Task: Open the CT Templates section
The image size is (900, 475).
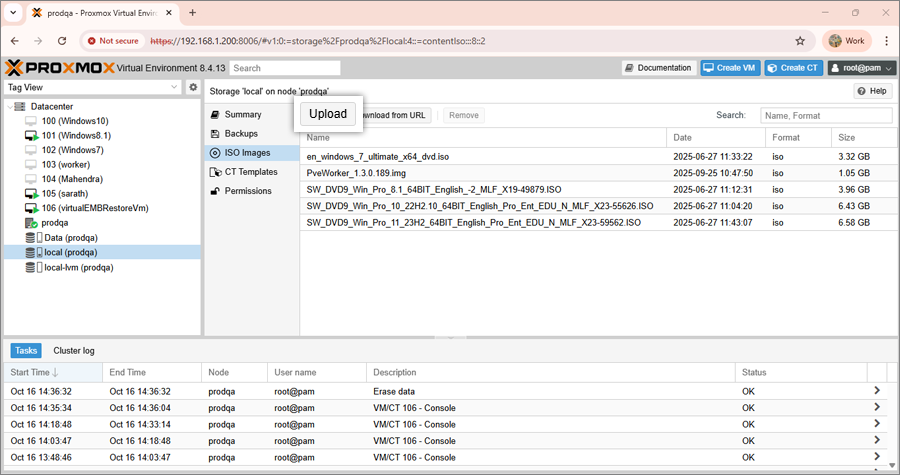Action: tap(250, 172)
